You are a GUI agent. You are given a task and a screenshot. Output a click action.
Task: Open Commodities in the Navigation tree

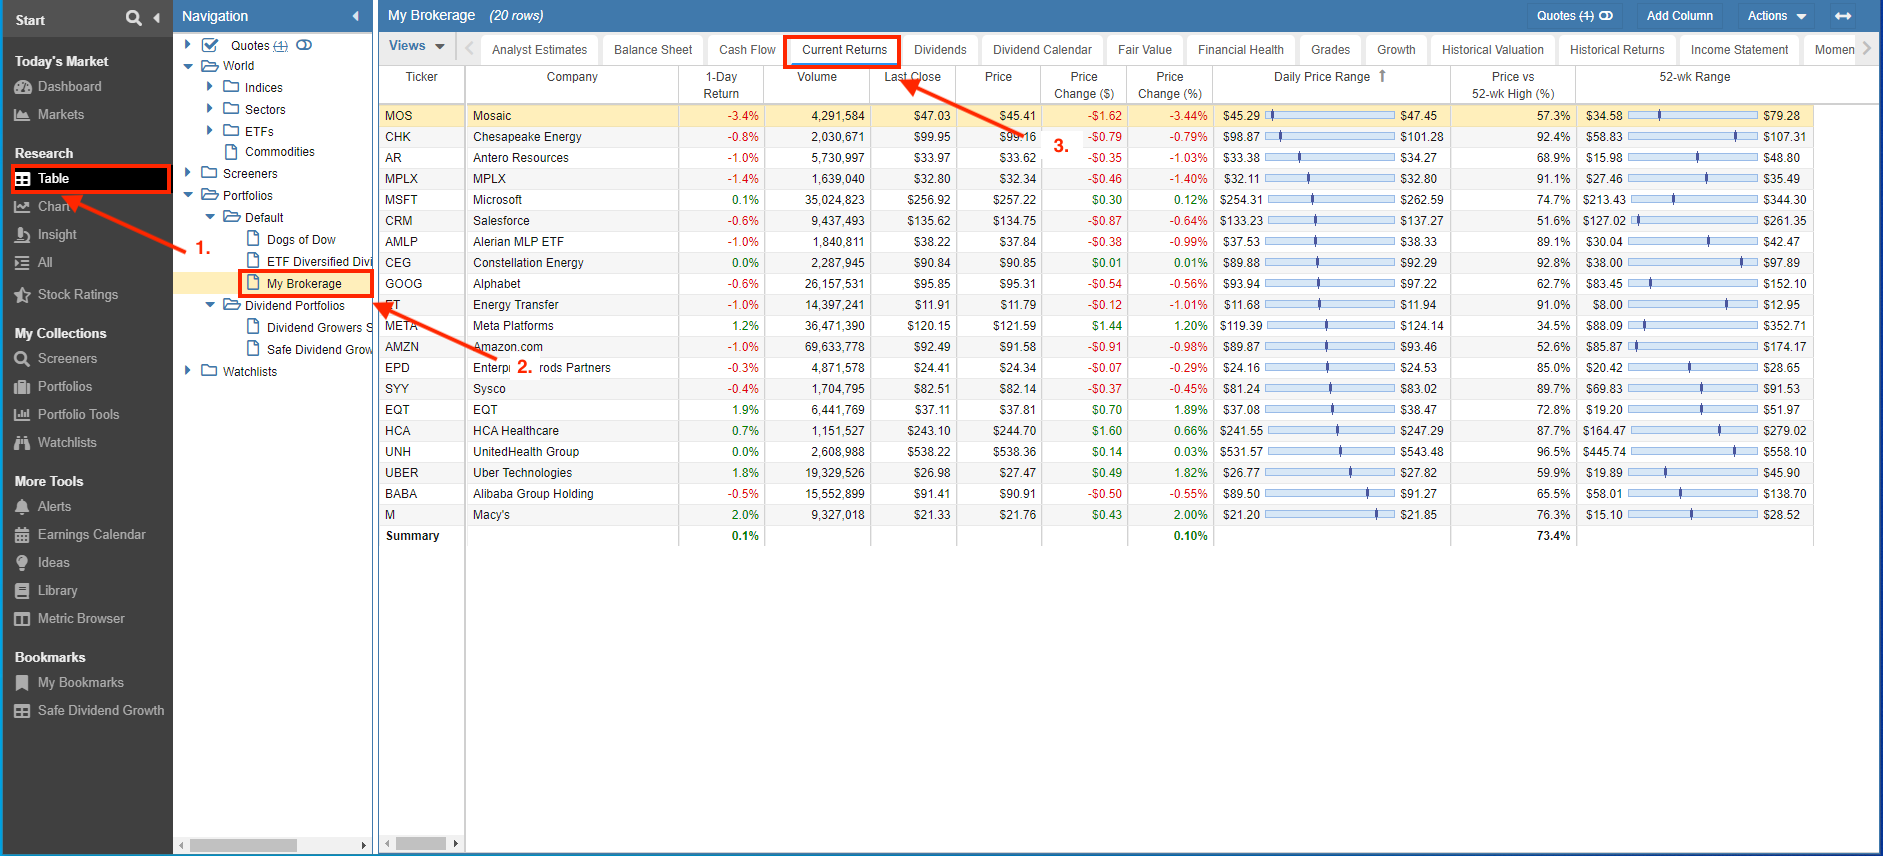[279, 152]
